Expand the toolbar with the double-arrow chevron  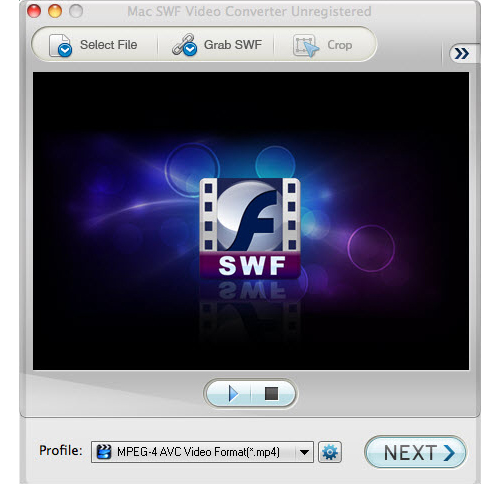tap(462, 53)
